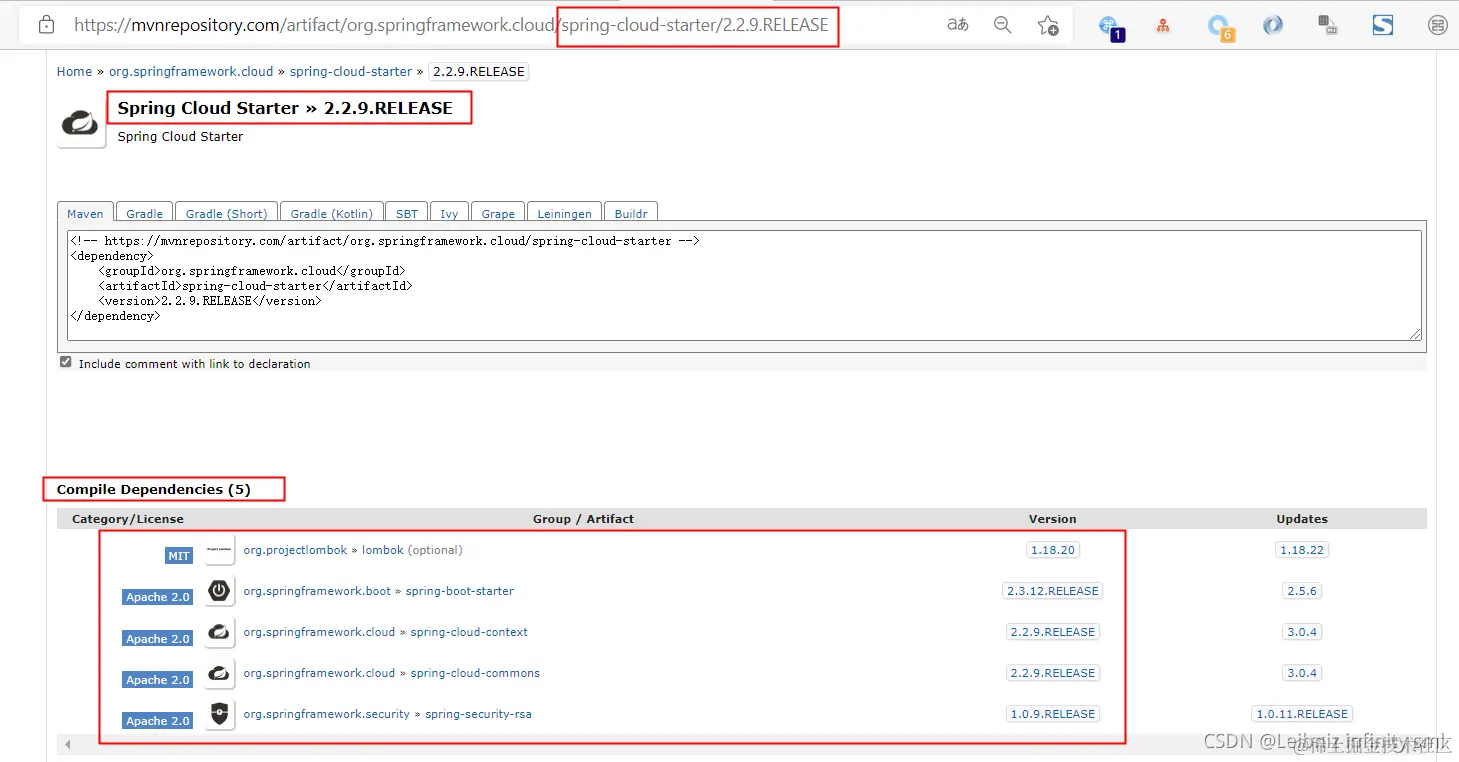Open spring-boot-starter update 2.5.6
The height and width of the screenshot is (762, 1459).
tap(1302, 591)
